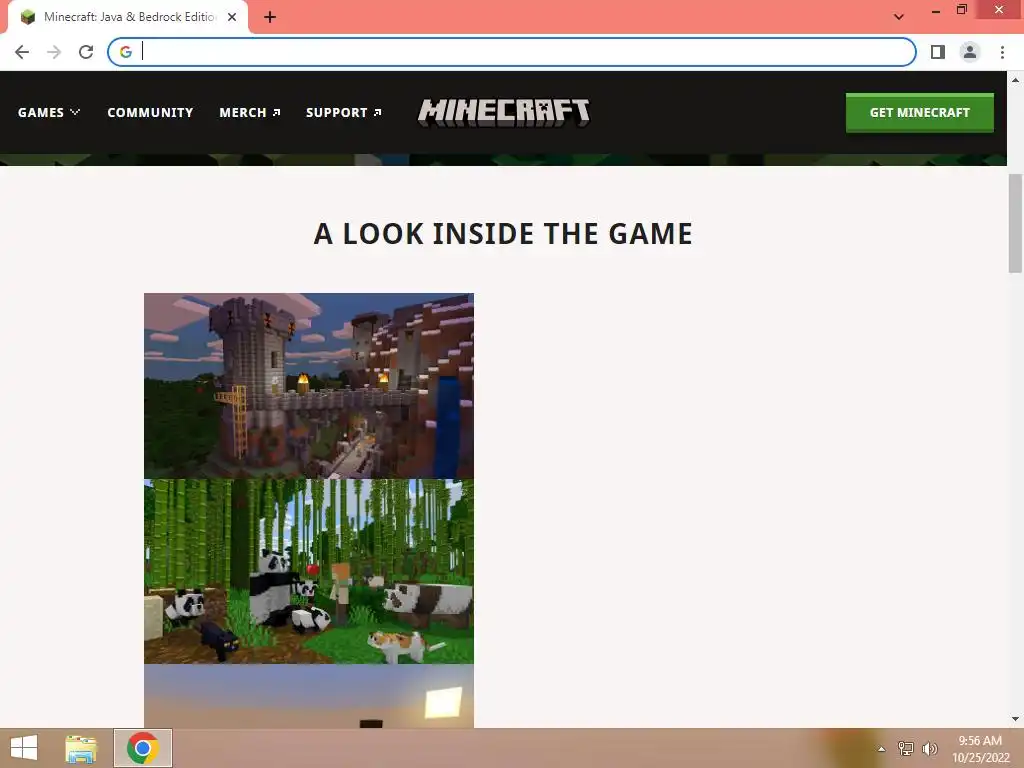
Task: Click the A LOOK INSIDE THE GAME heading
Action: 503,234
